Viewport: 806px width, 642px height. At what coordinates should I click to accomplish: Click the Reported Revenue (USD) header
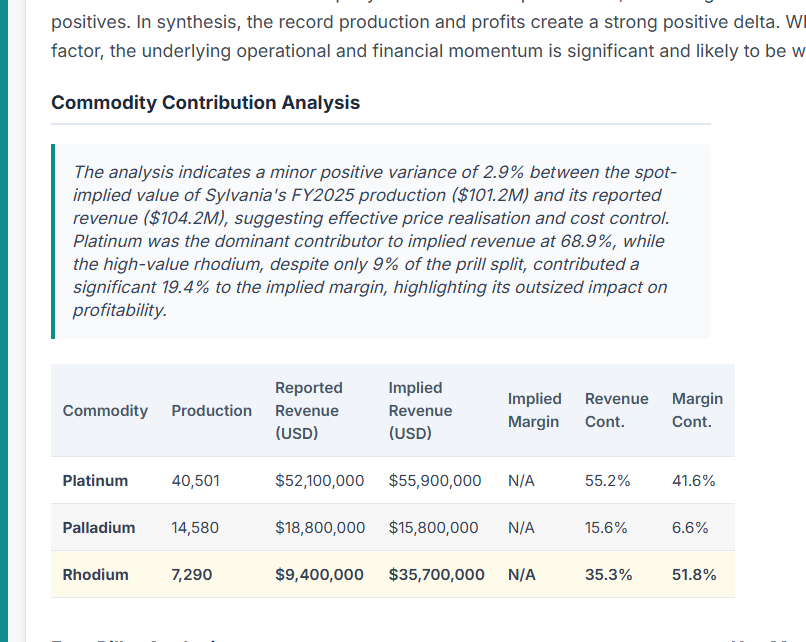(309, 410)
